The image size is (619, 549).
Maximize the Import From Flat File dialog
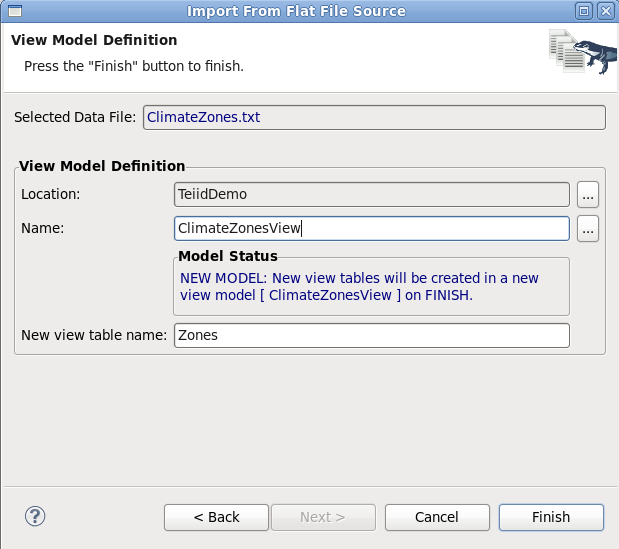pyautogui.click(x=584, y=11)
